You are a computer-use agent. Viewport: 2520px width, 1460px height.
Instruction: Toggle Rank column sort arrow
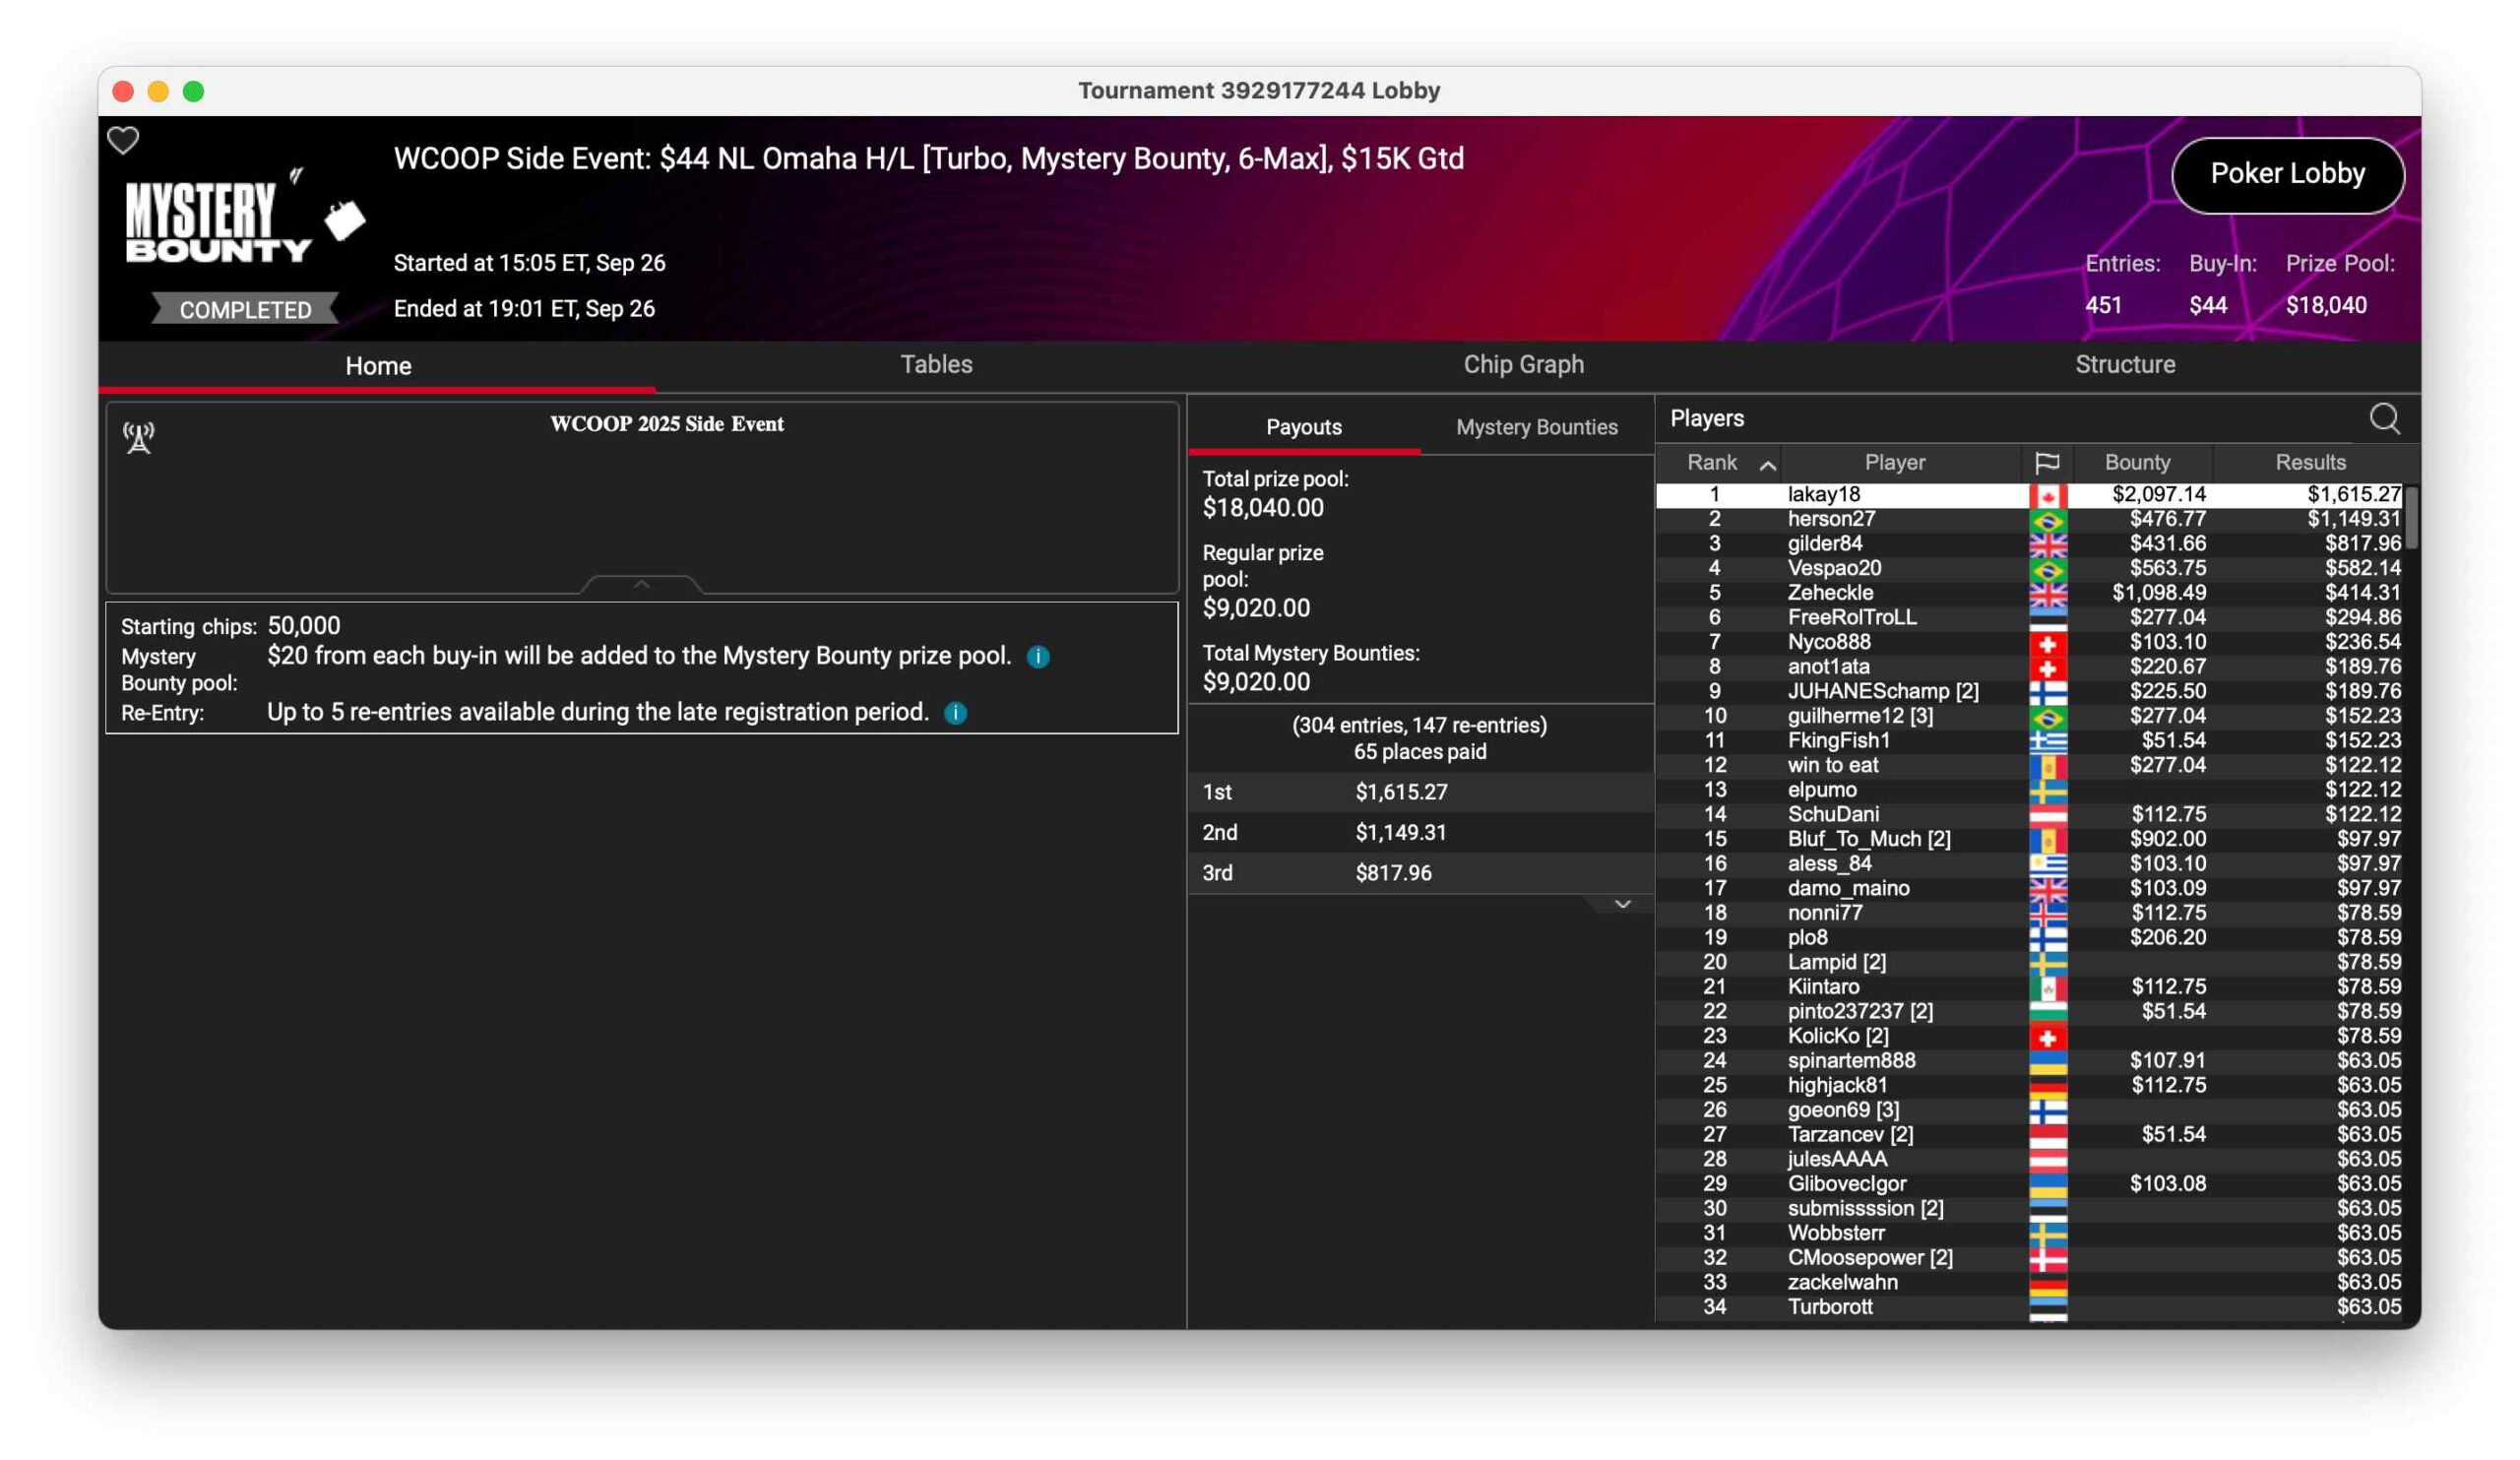point(1767,465)
